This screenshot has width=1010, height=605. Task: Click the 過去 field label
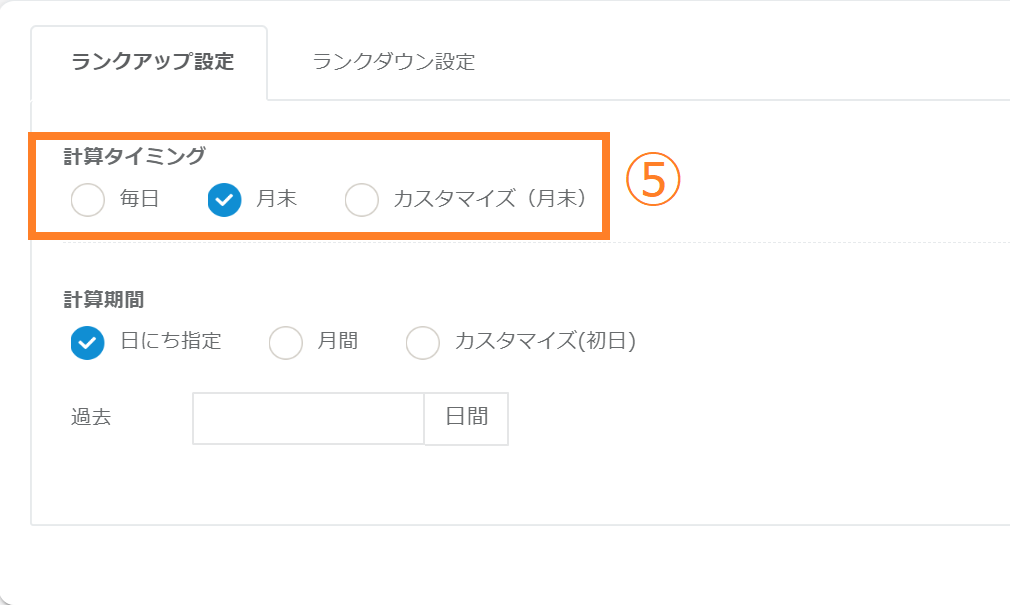(91, 418)
